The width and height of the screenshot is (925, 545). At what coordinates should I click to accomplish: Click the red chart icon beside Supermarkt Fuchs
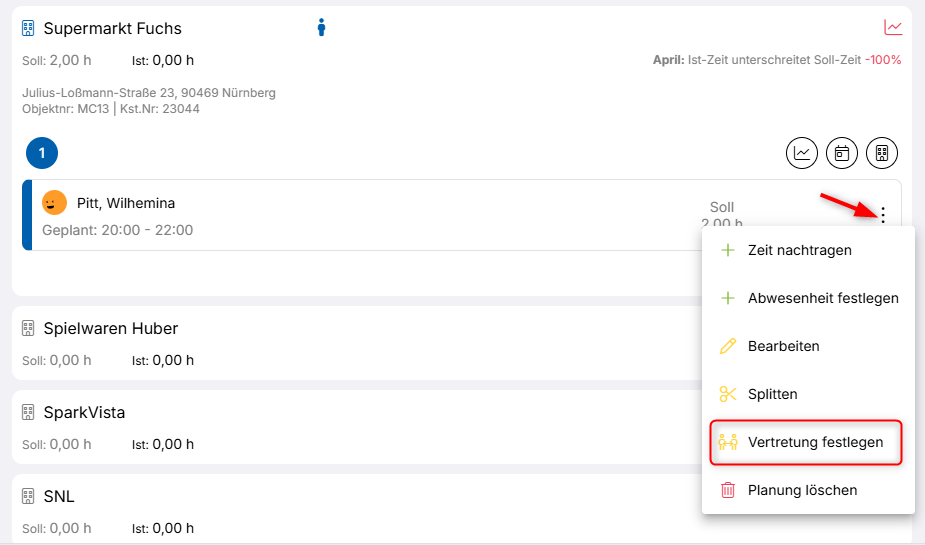(893, 27)
